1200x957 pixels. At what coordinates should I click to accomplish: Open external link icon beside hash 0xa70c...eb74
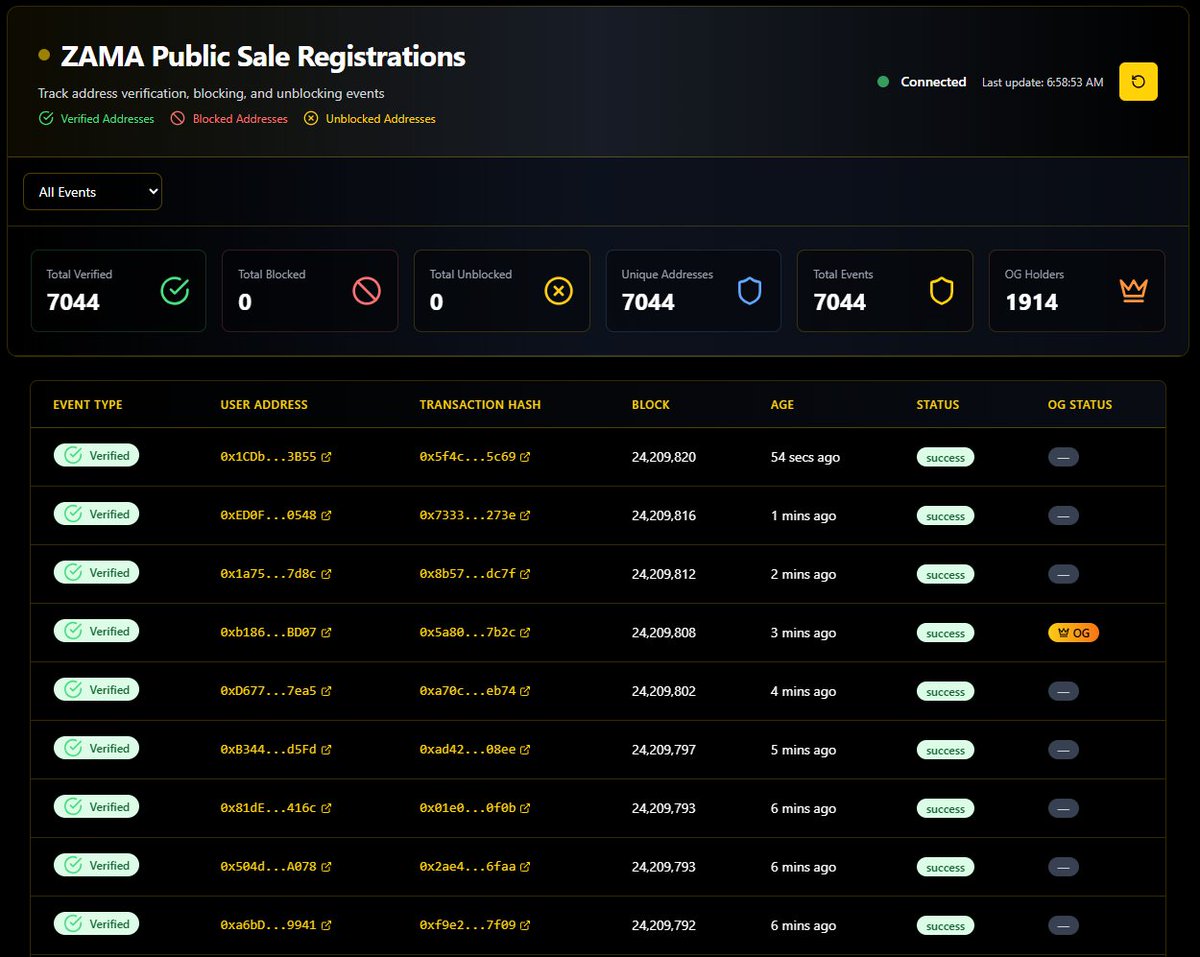pyautogui.click(x=525, y=691)
